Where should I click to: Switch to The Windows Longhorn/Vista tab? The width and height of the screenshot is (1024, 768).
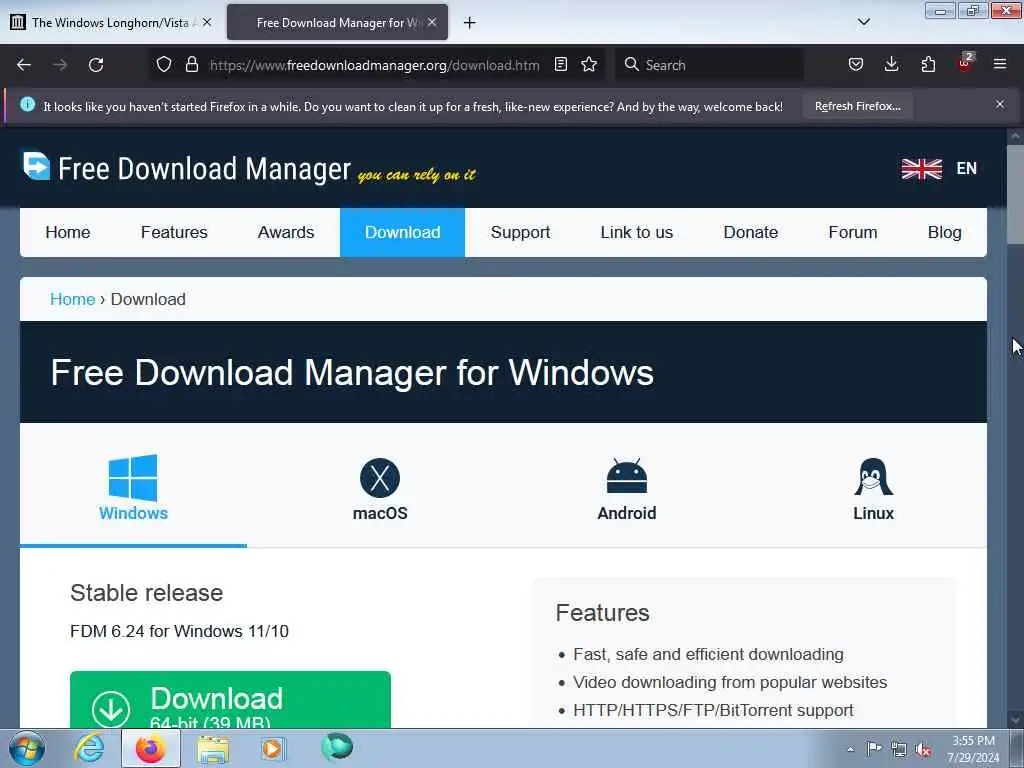point(111,22)
